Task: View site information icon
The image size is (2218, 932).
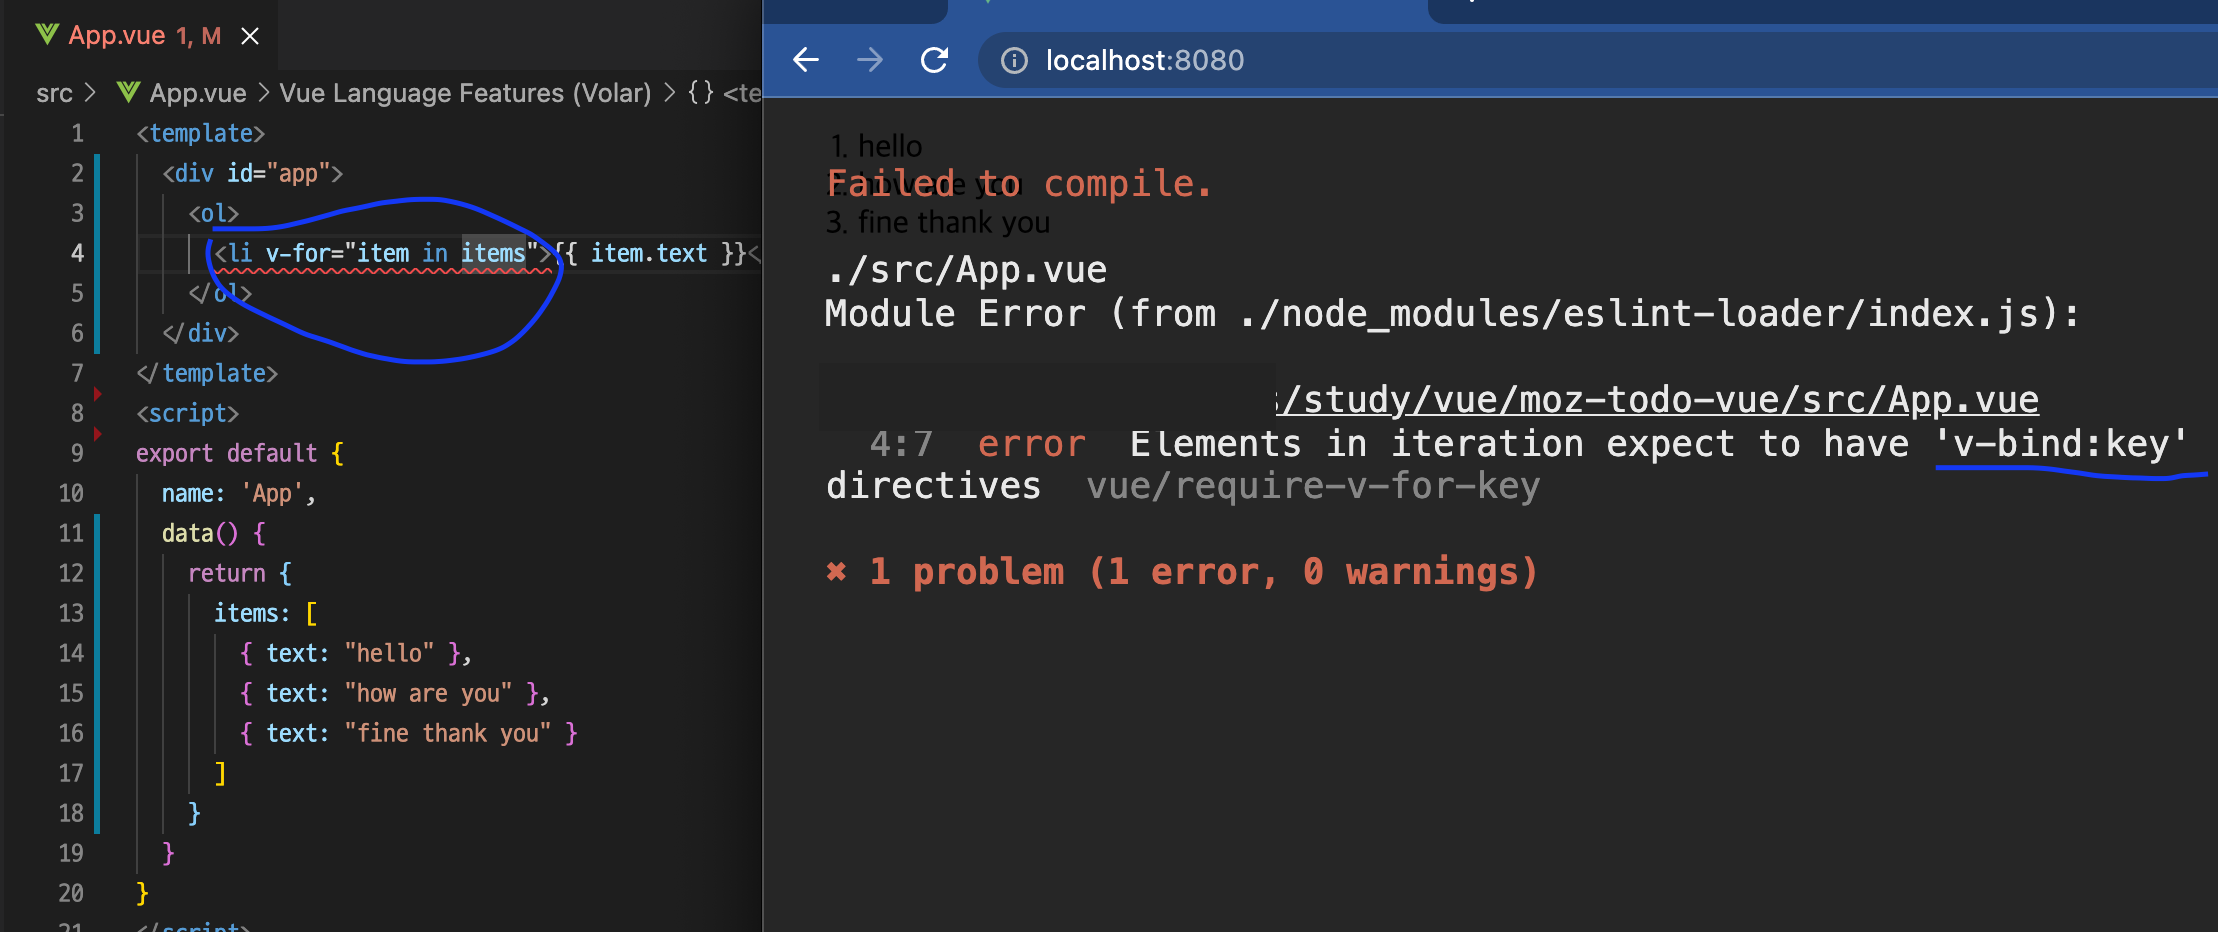Action: pos(1014,61)
